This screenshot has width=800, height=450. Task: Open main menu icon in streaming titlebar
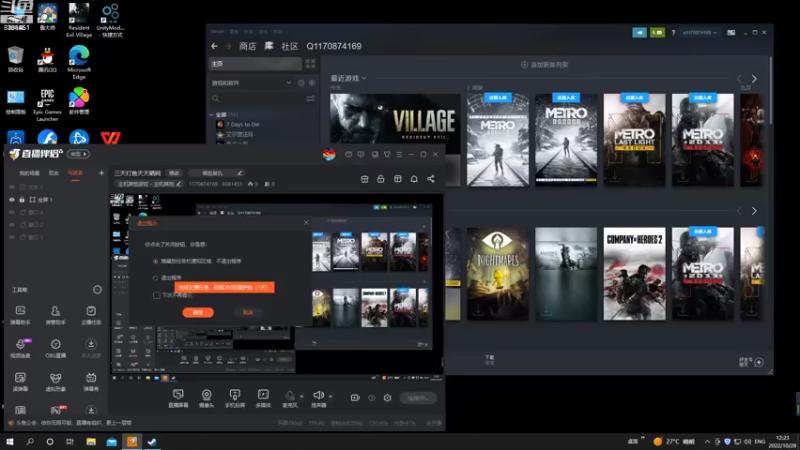tap(399, 154)
